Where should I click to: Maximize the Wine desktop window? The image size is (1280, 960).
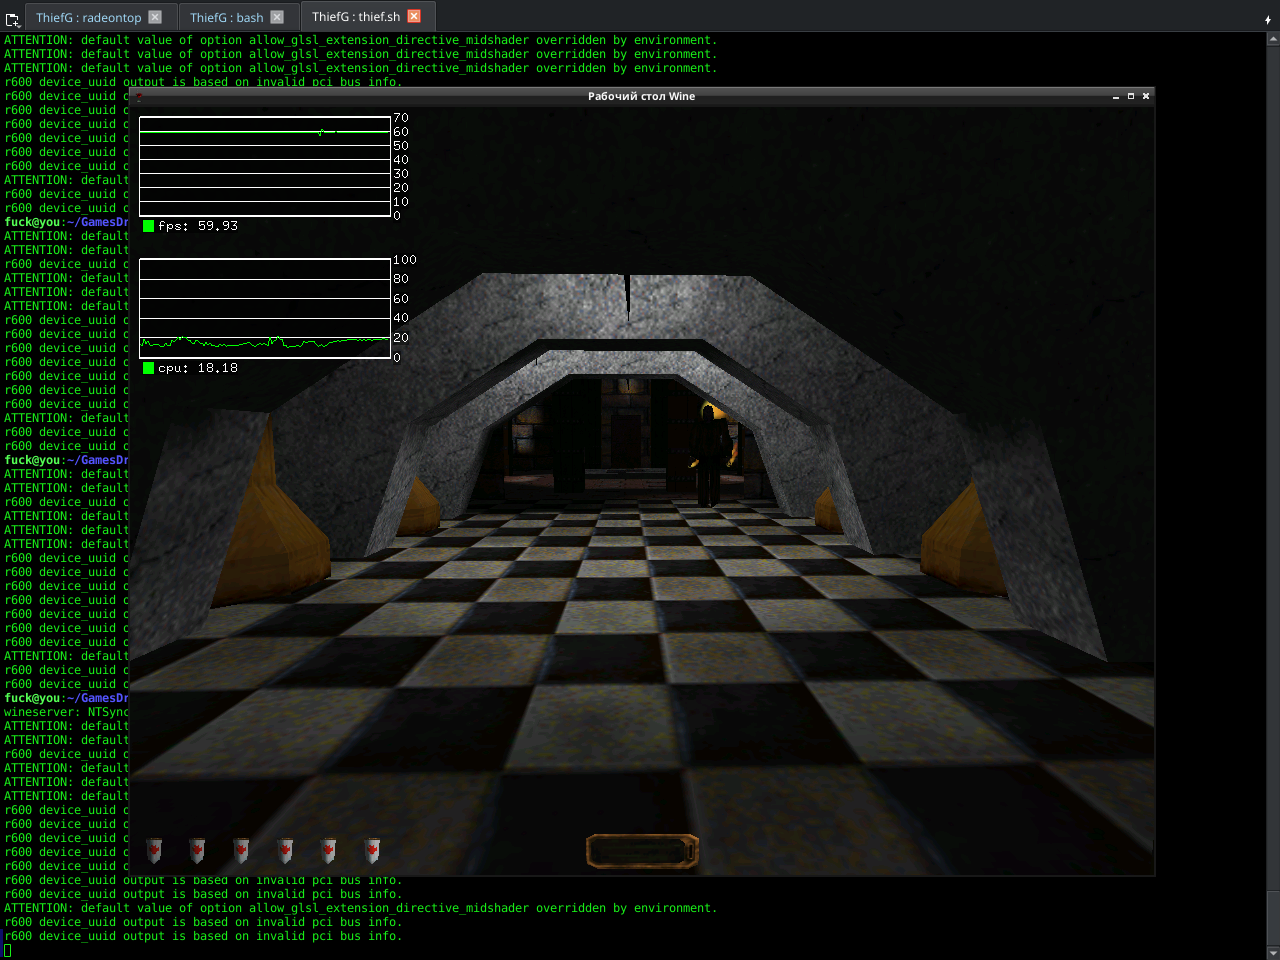1131,96
